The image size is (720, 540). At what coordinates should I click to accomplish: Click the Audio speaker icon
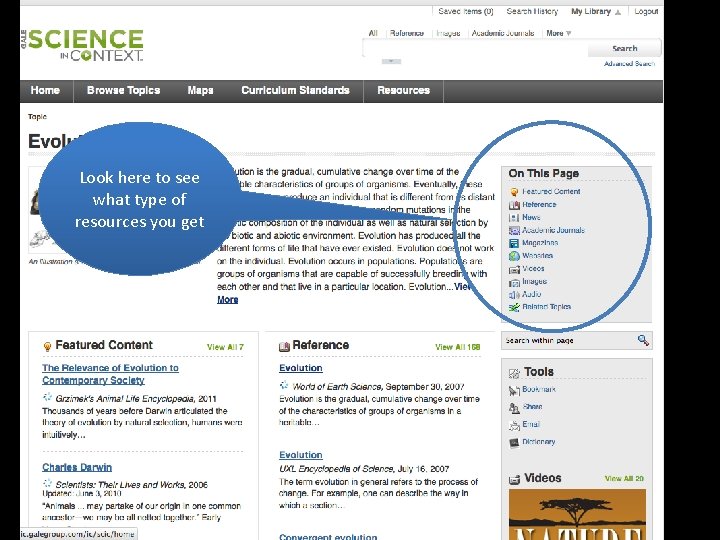(514, 295)
